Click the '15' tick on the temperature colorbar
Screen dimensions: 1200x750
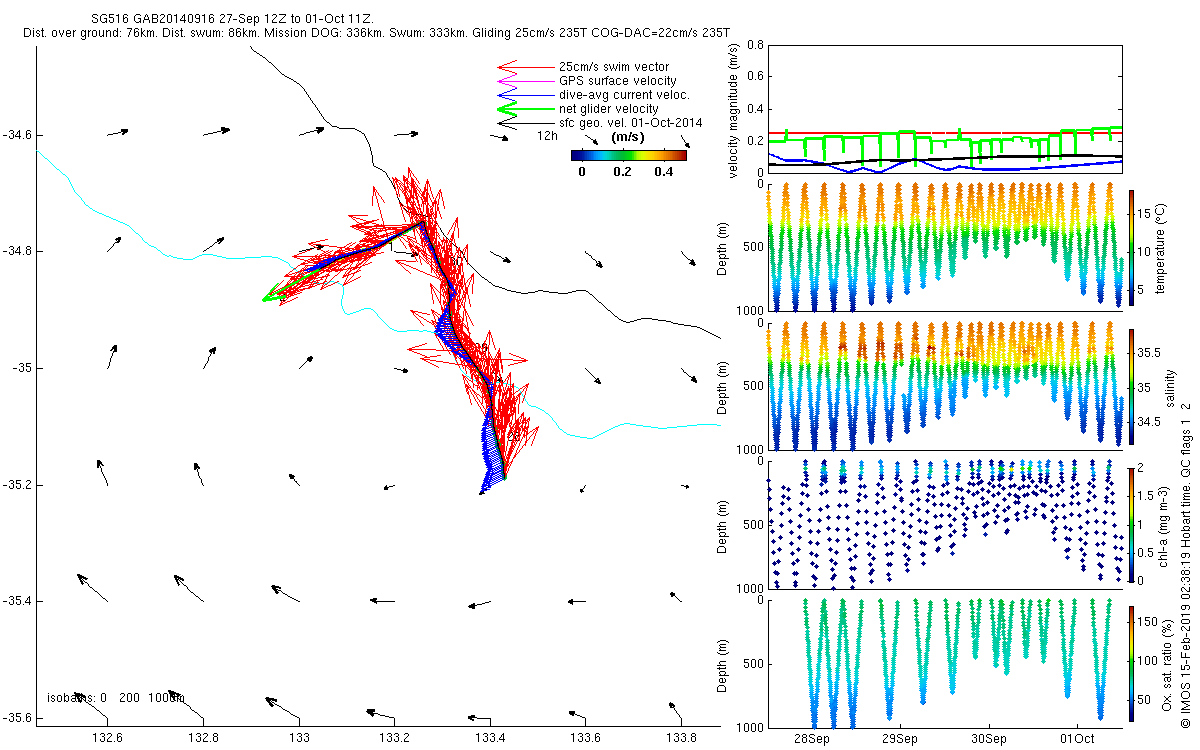coord(1146,214)
